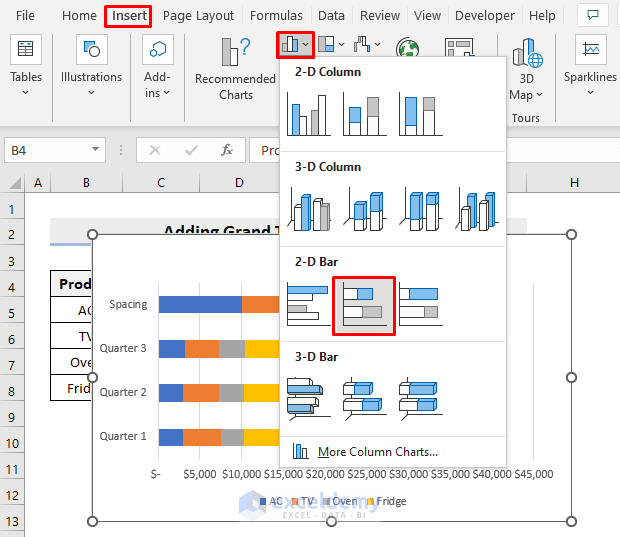The image size is (620, 537).
Task: Click the Maps globe icon
Action: pos(407,47)
